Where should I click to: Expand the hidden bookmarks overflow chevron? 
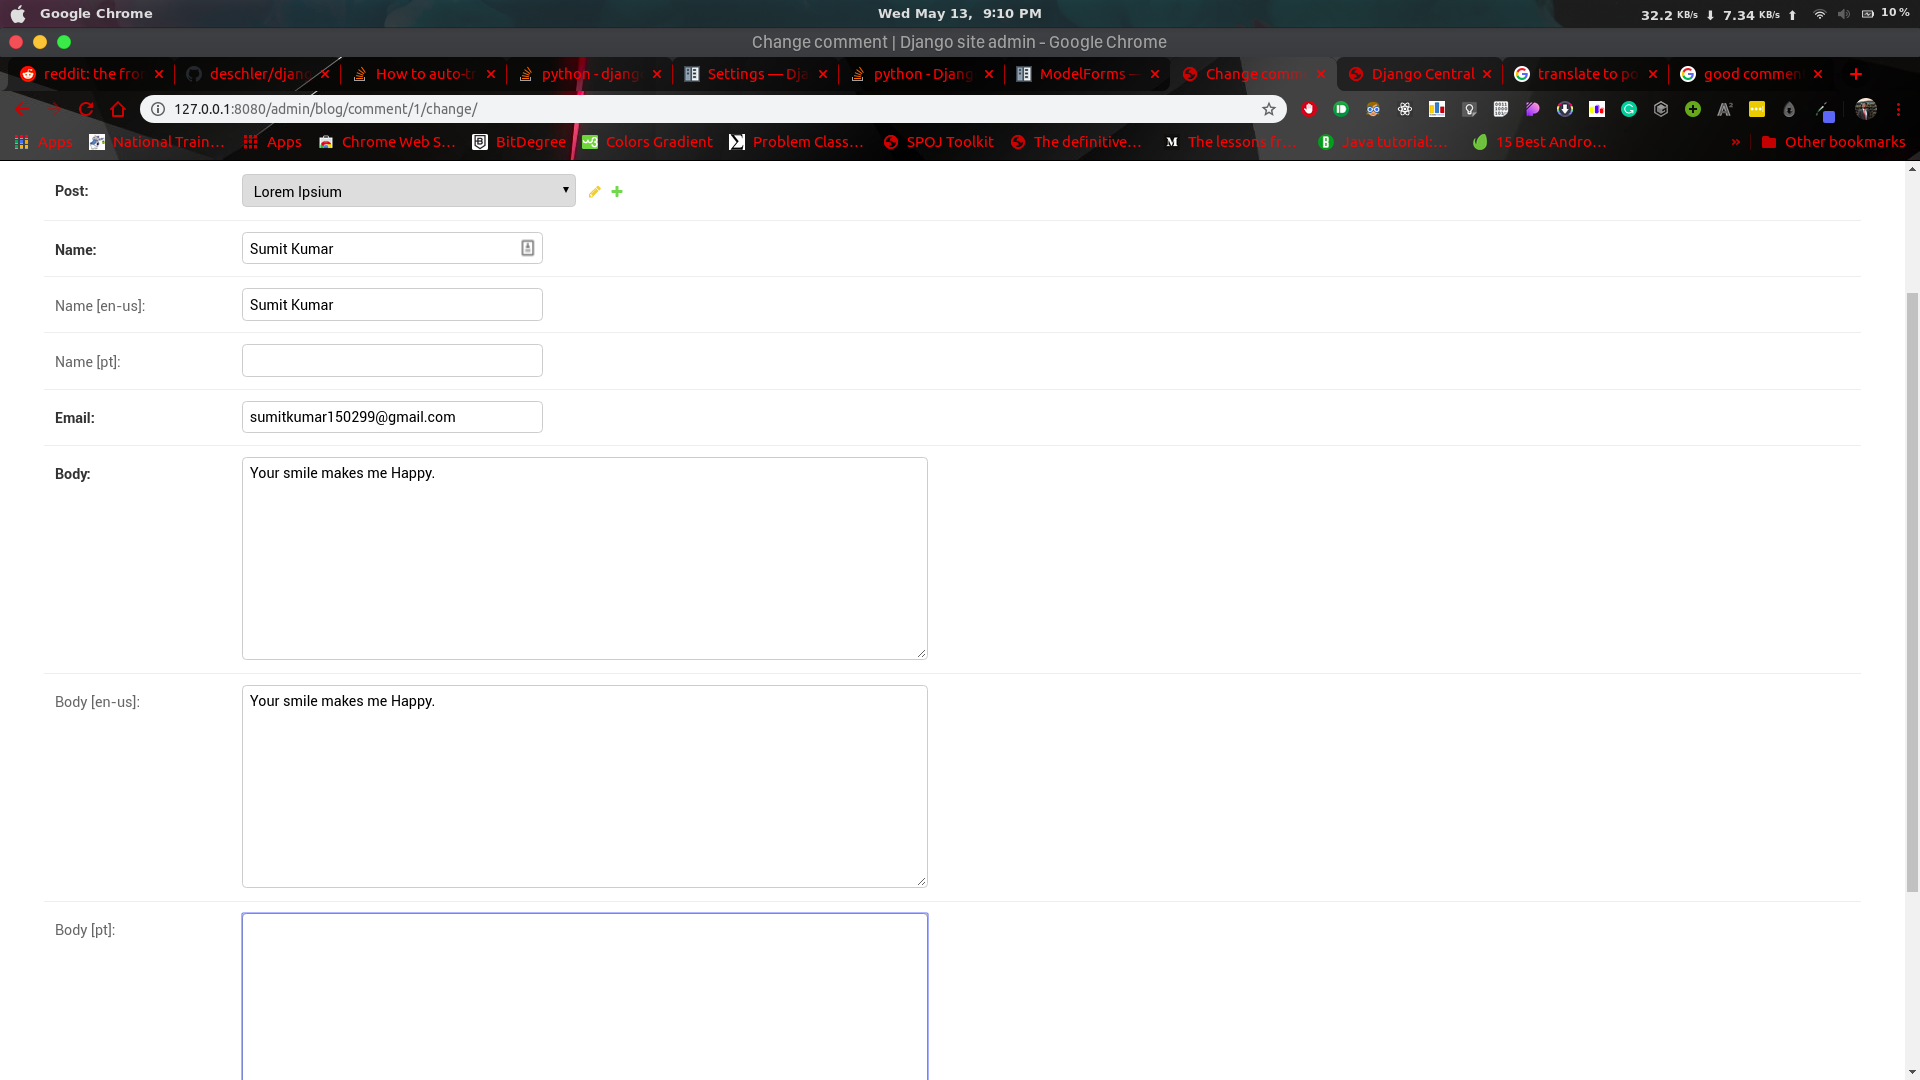(1736, 142)
